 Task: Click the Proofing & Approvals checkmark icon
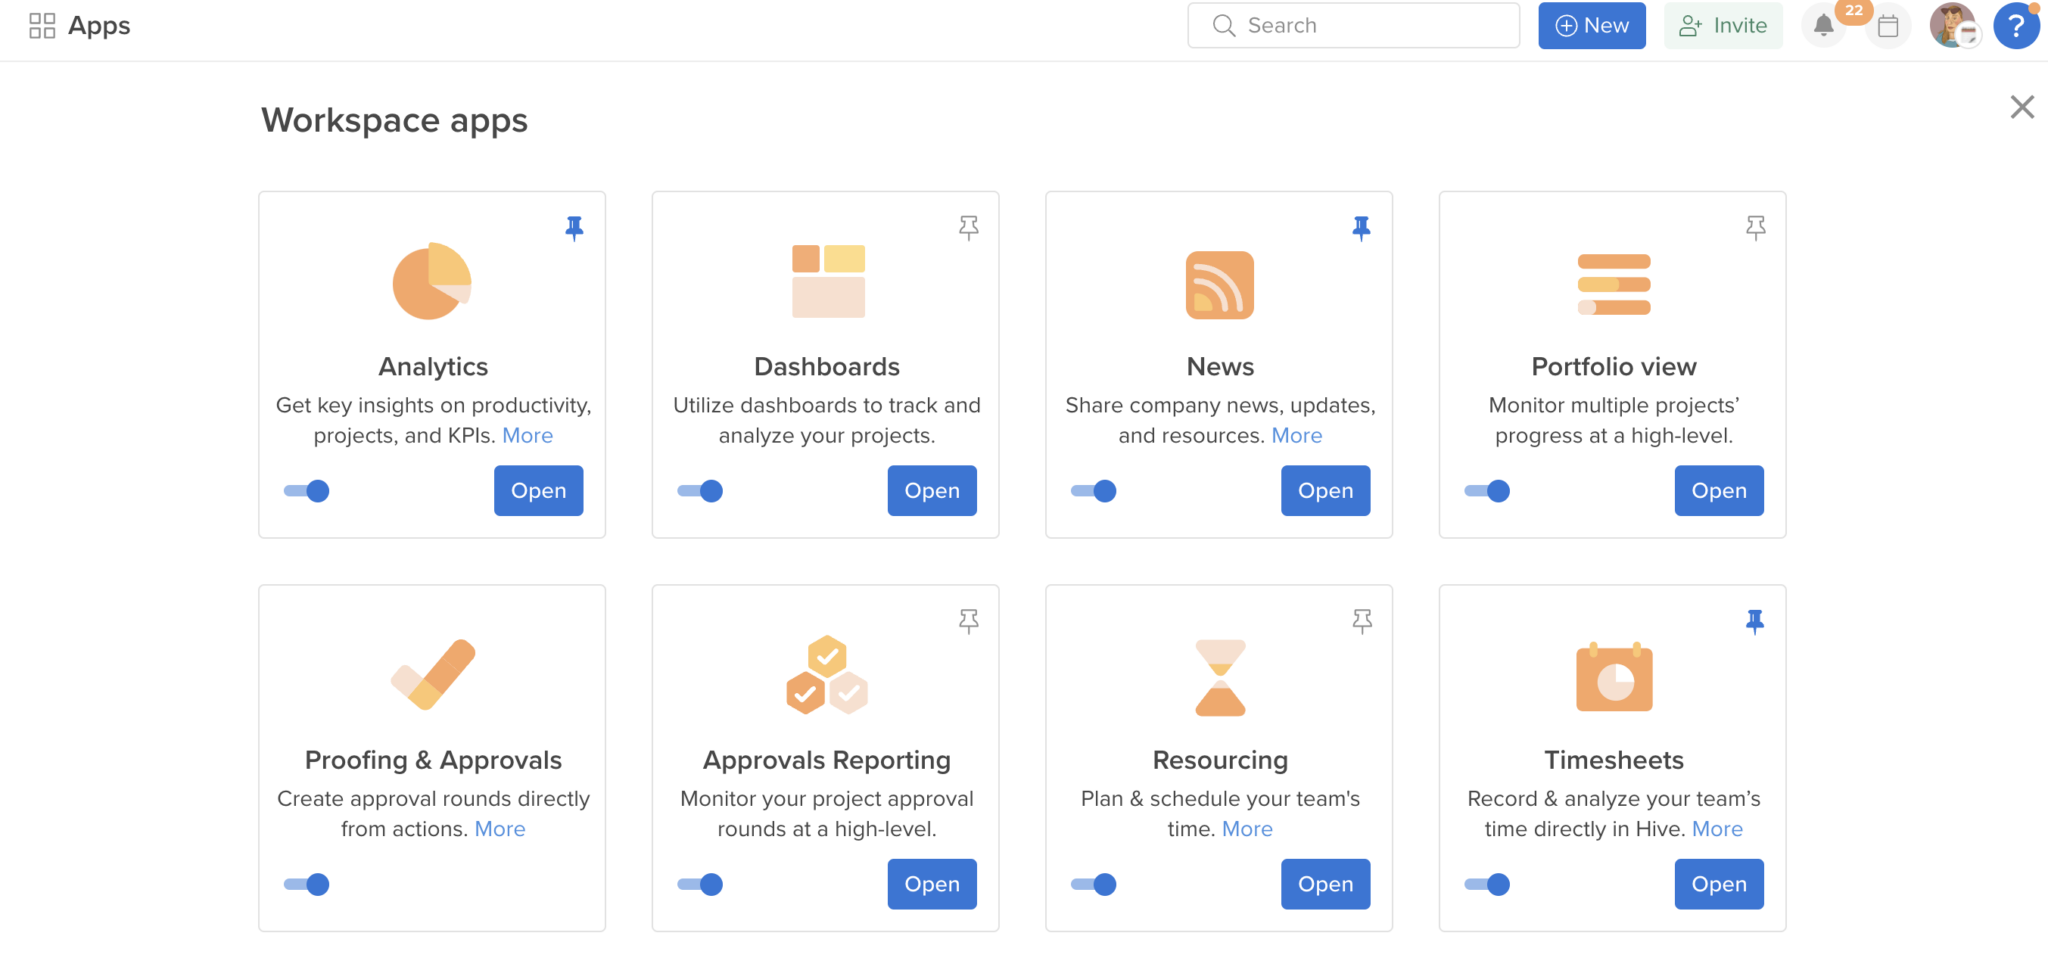(x=431, y=675)
